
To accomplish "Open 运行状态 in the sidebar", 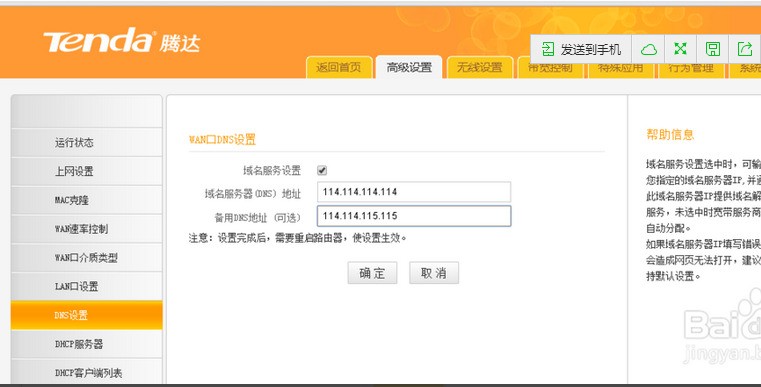I will point(86,142).
